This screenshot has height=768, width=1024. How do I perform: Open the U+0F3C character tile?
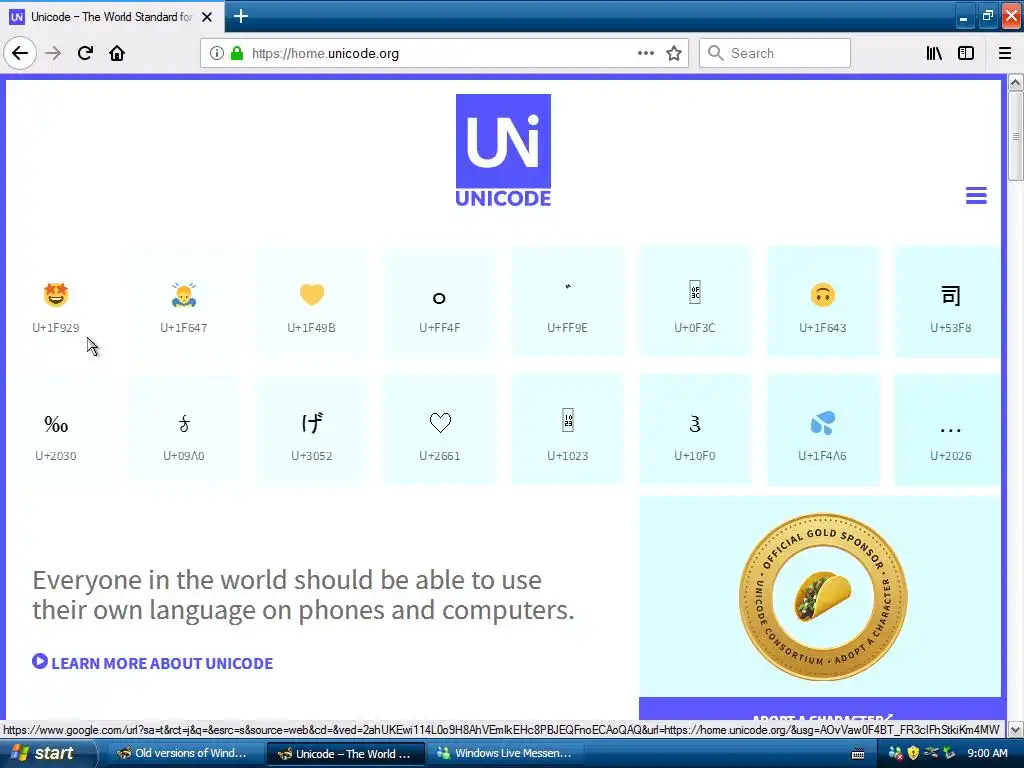pos(695,302)
